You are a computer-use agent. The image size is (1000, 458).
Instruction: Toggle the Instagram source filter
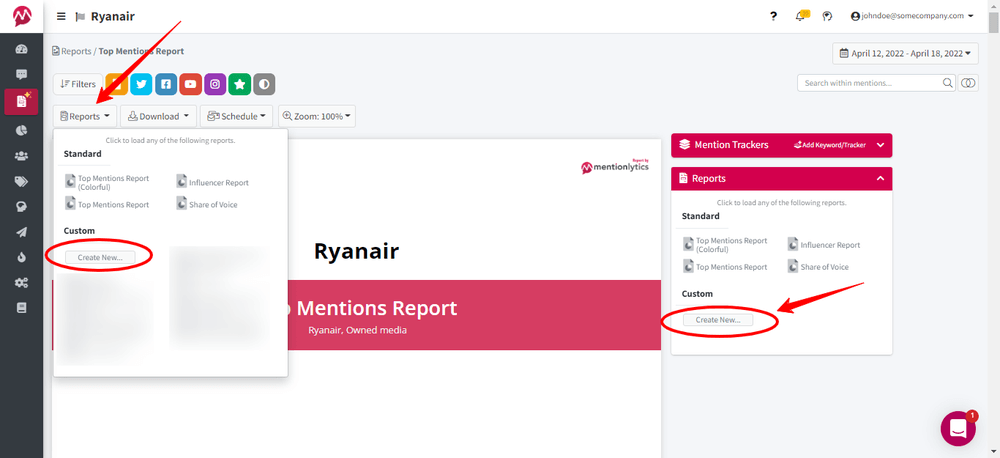(215, 84)
